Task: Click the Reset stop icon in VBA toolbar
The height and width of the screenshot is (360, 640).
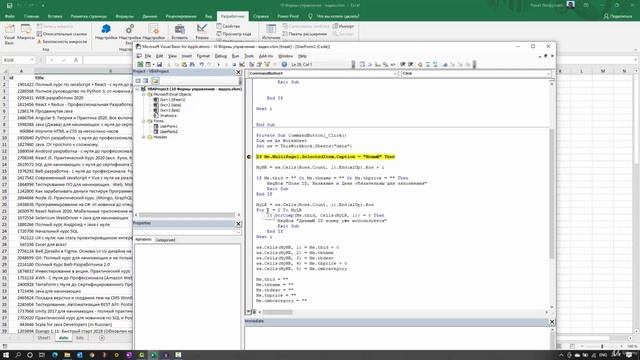Action: pyautogui.click(x=234, y=64)
